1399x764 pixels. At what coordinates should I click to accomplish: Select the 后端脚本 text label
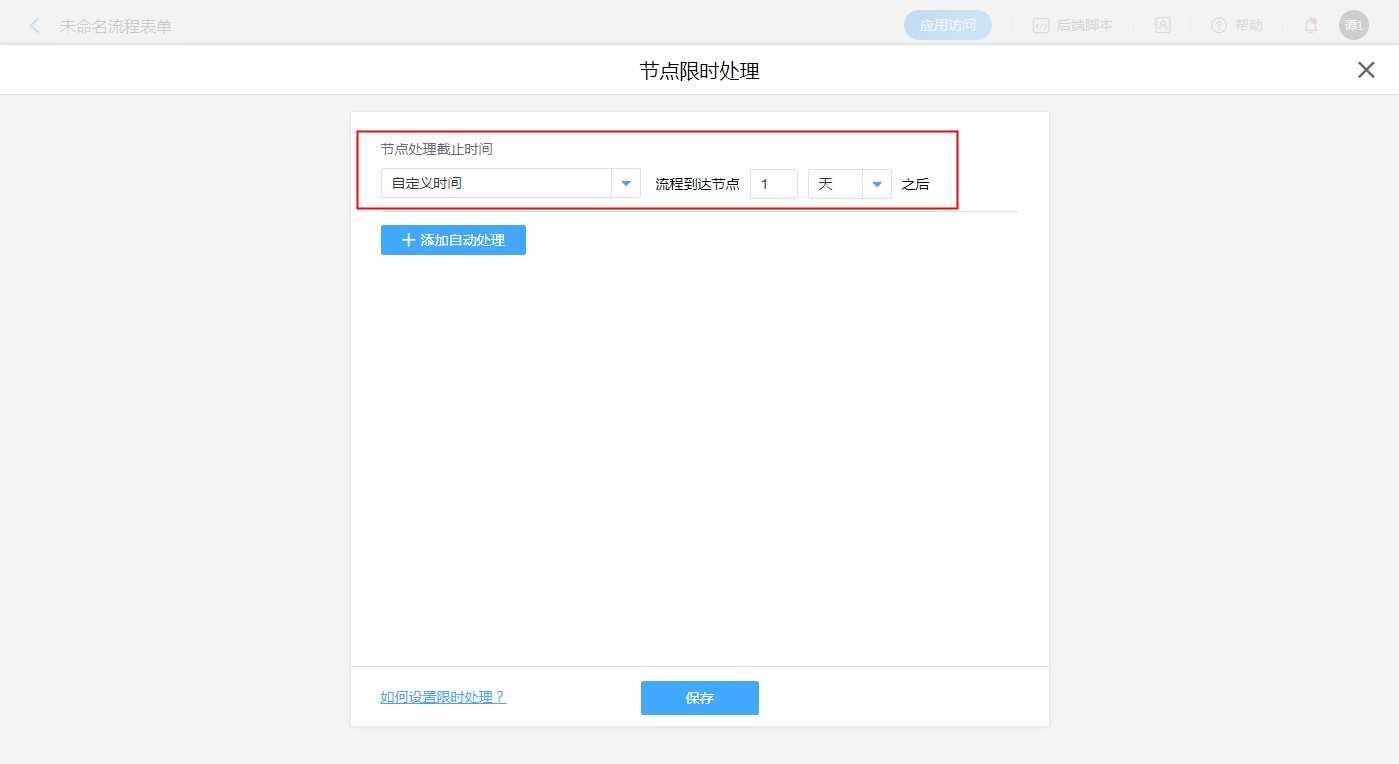click(x=1084, y=26)
